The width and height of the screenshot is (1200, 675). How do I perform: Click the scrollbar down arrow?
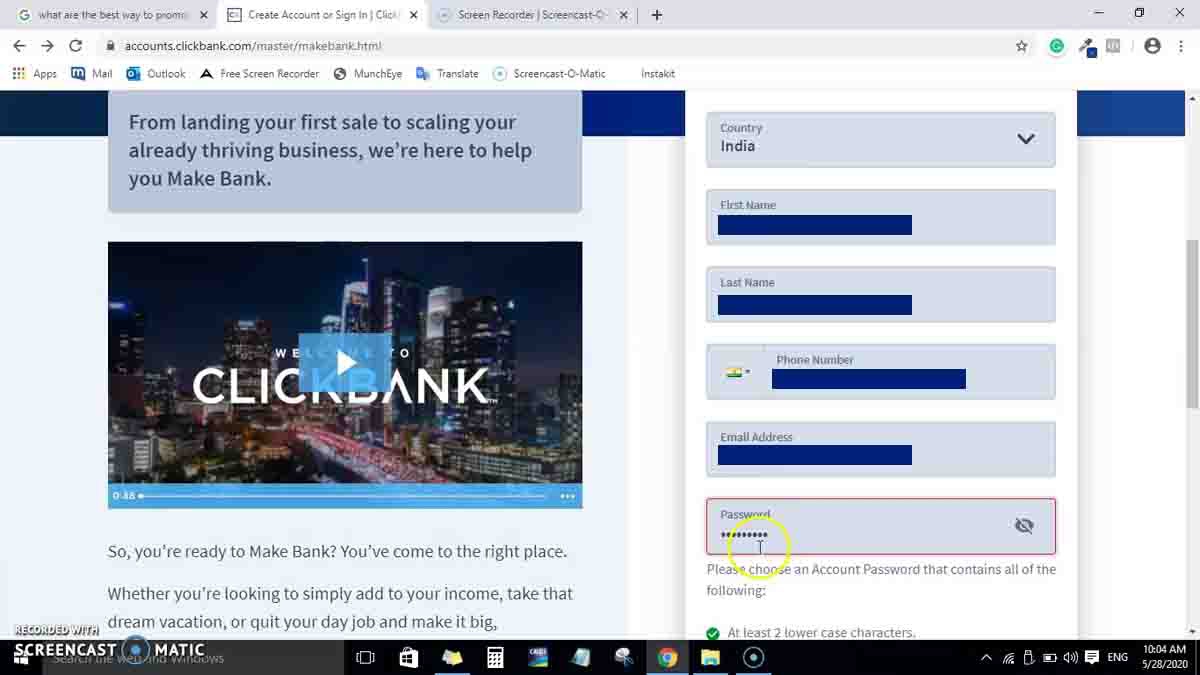pyautogui.click(x=1192, y=631)
